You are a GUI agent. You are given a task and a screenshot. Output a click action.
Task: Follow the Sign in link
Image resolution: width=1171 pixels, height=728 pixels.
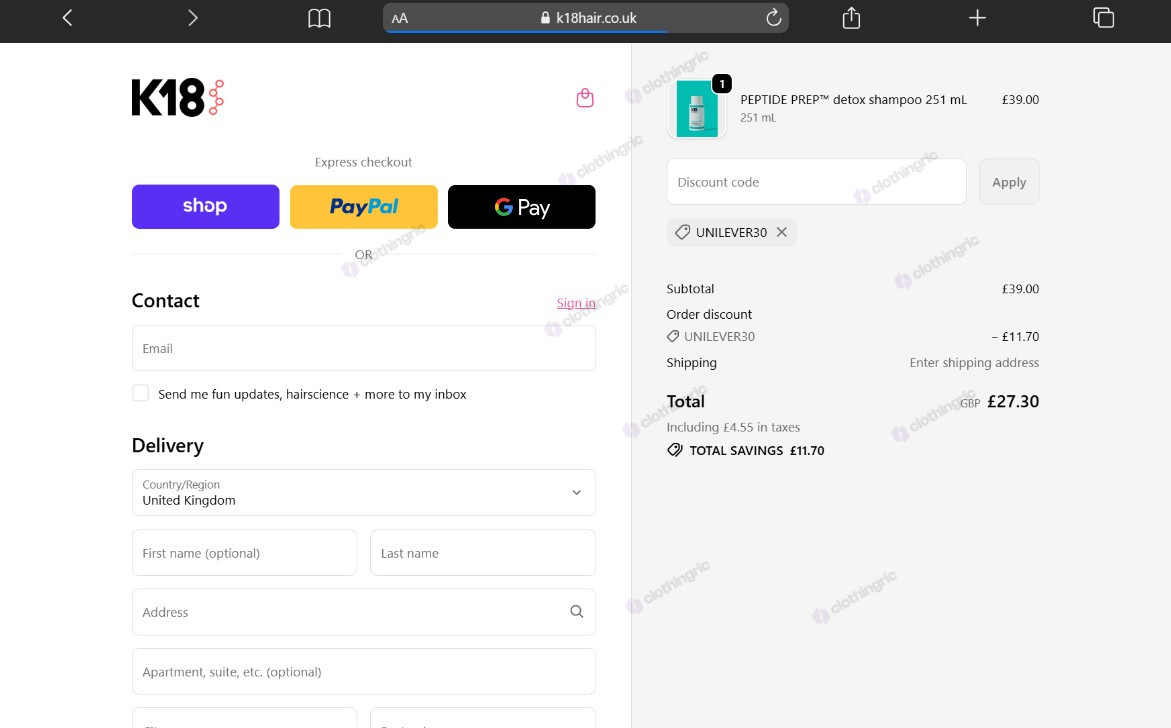[x=576, y=302]
